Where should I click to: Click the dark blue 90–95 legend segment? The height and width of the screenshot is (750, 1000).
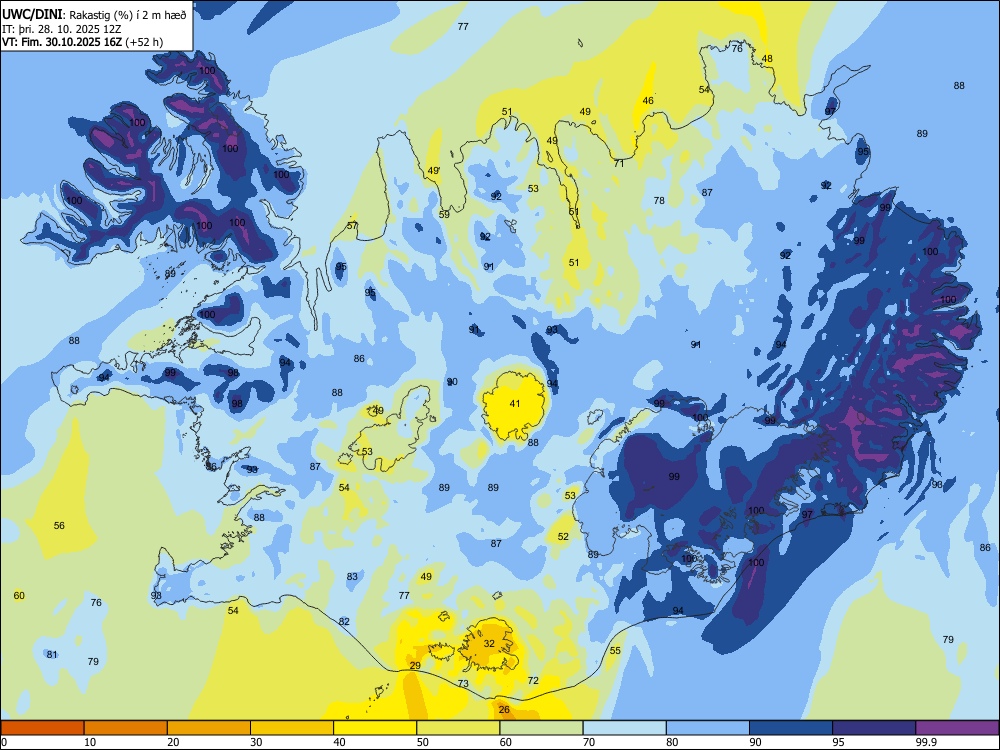pos(791,728)
